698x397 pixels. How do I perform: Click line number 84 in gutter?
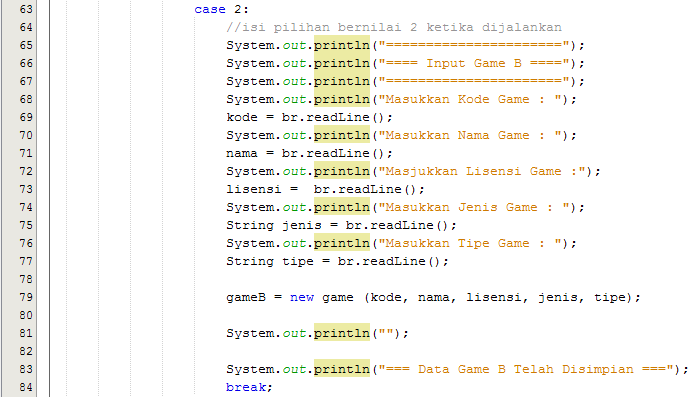coord(26,387)
